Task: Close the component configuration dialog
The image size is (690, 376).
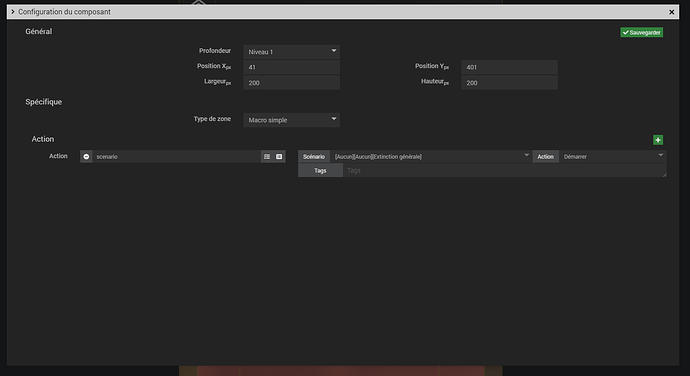Action: (x=672, y=12)
